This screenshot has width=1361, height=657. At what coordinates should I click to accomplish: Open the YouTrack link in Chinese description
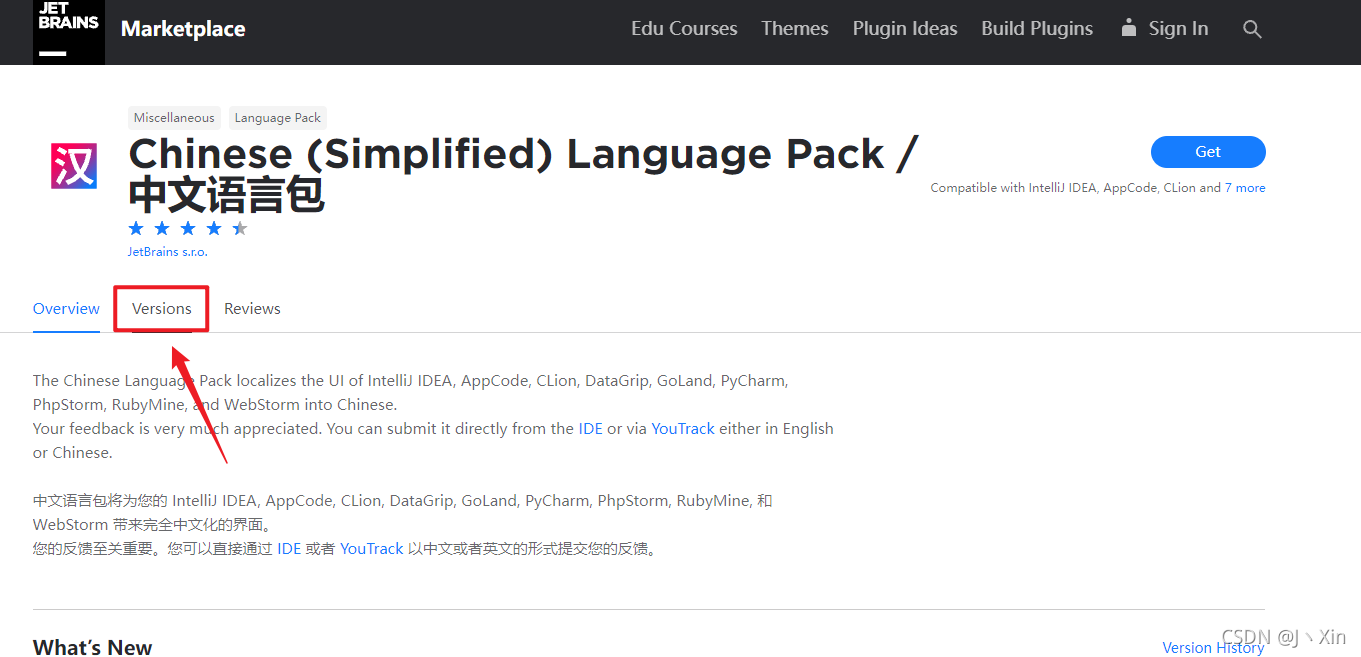coord(372,548)
